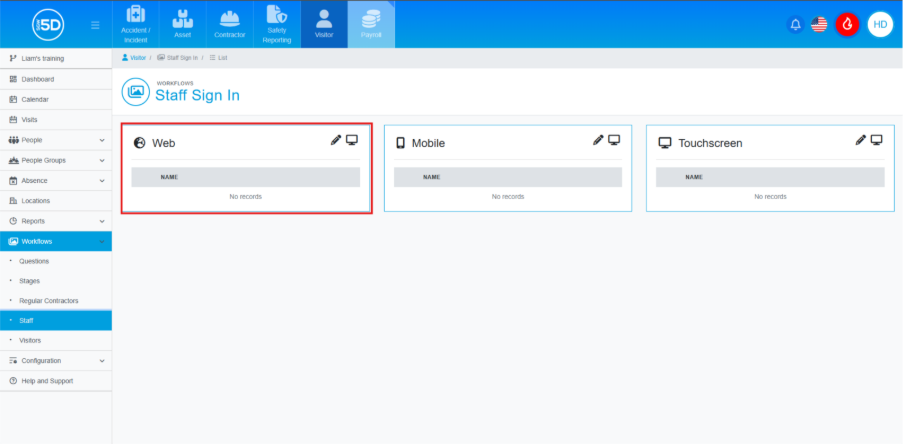Screen dimensions: 903x444
Task: Edit the Mobile workflow with pencil icon
Action: point(598,140)
